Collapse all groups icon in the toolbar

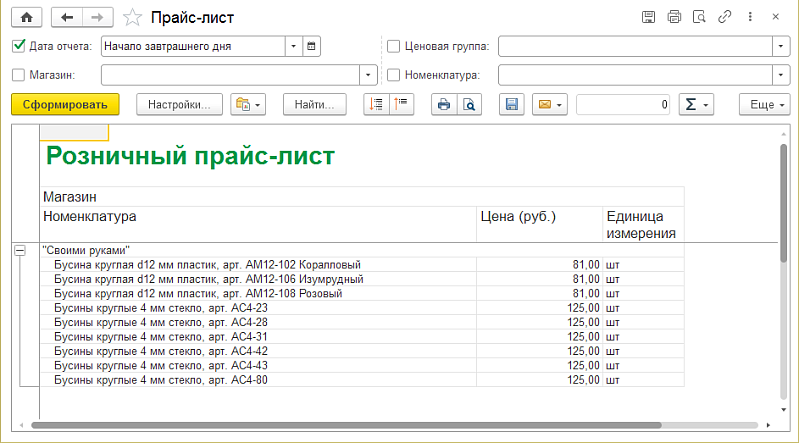401,104
